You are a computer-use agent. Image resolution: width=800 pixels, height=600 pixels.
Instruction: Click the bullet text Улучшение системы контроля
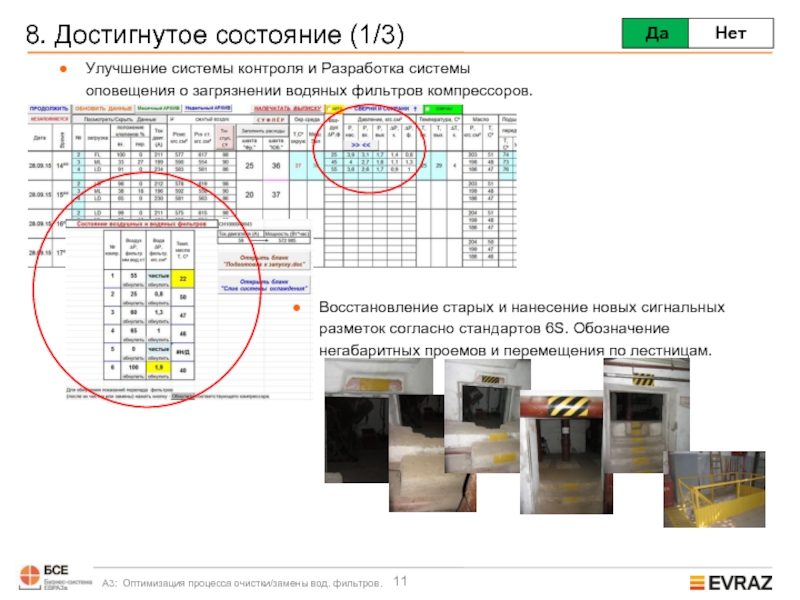click(x=309, y=79)
